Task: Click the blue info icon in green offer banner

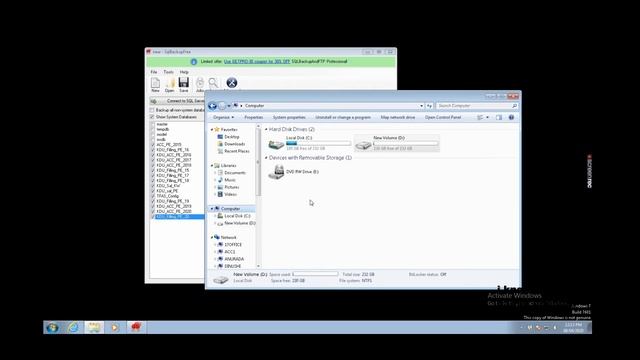Action: click(x=194, y=62)
